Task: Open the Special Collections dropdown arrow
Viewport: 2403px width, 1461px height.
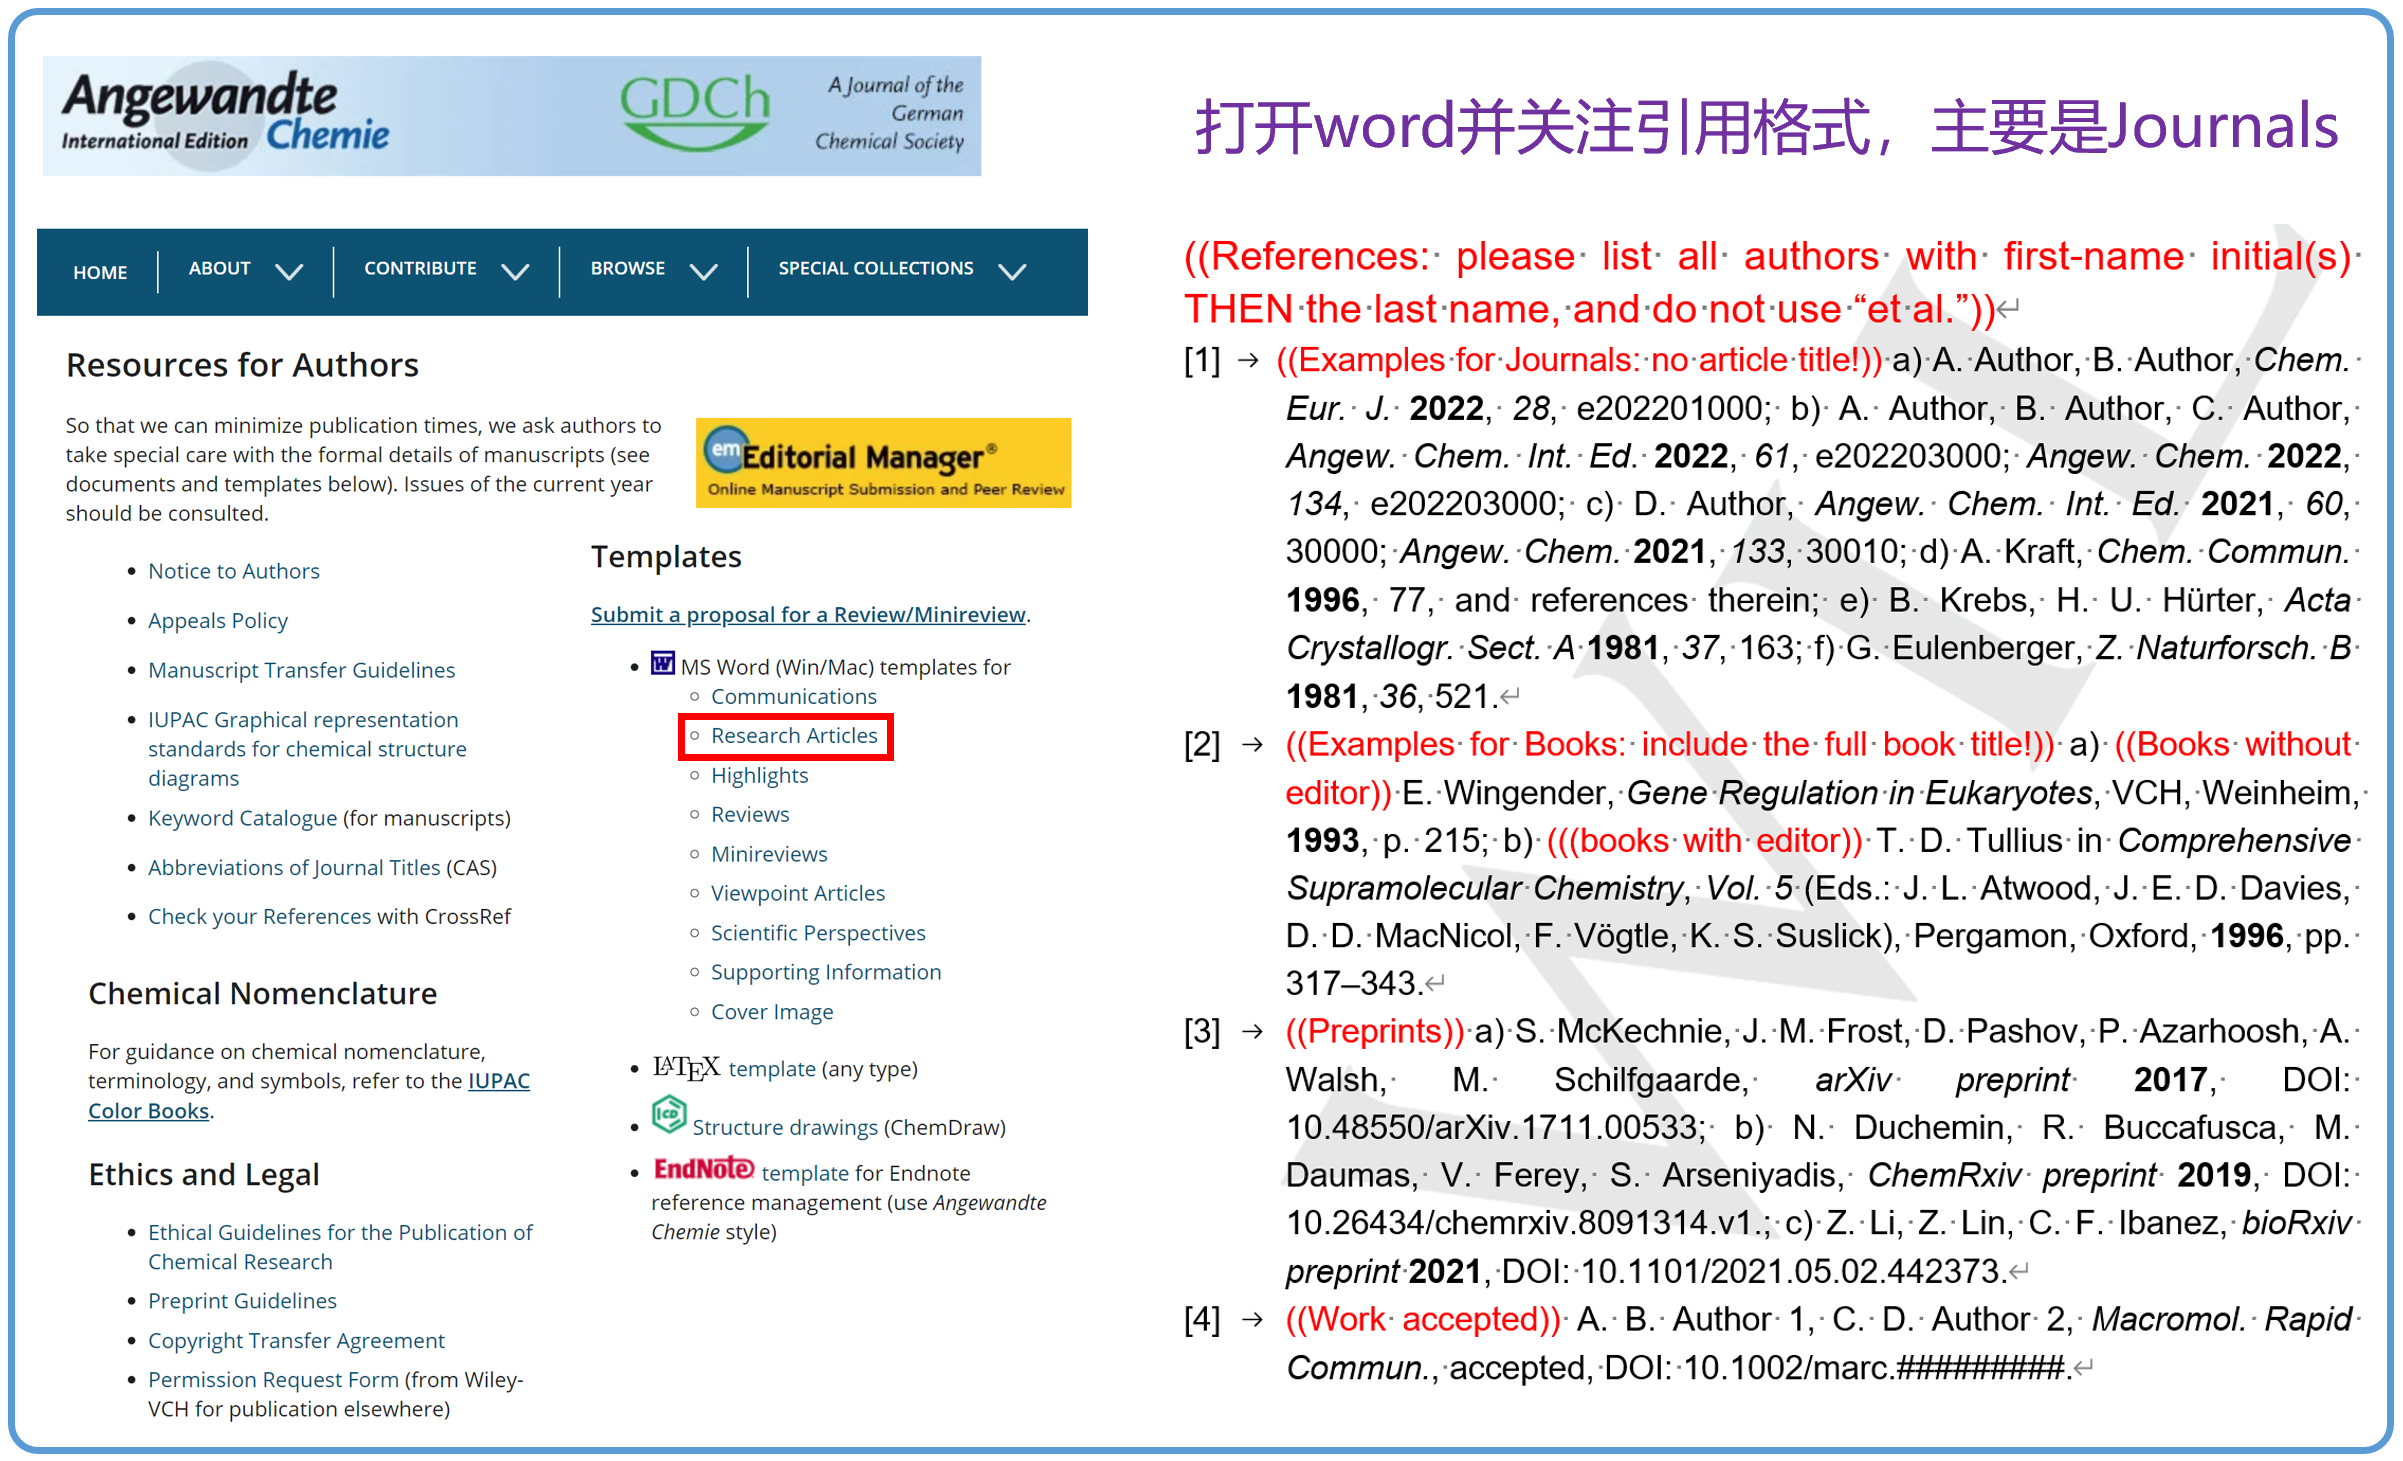Action: (x=1012, y=271)
